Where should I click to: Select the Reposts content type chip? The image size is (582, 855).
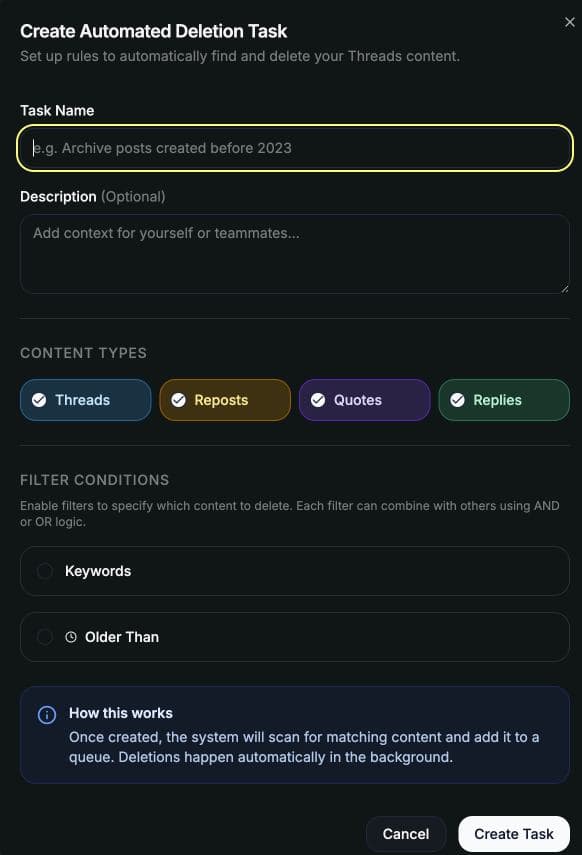224,399
